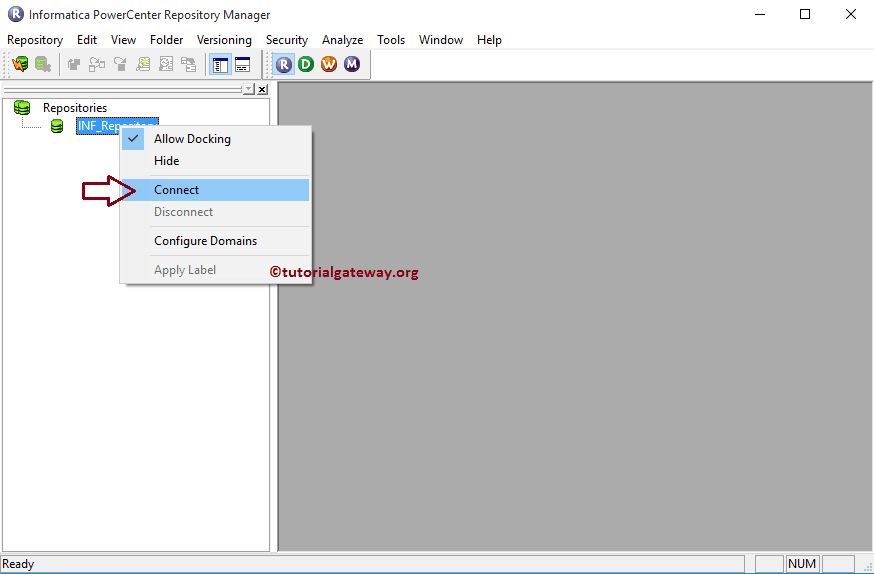This screenshot has width=874, height=574.
Task: Open the Folder menu
Action: [166, 40]
